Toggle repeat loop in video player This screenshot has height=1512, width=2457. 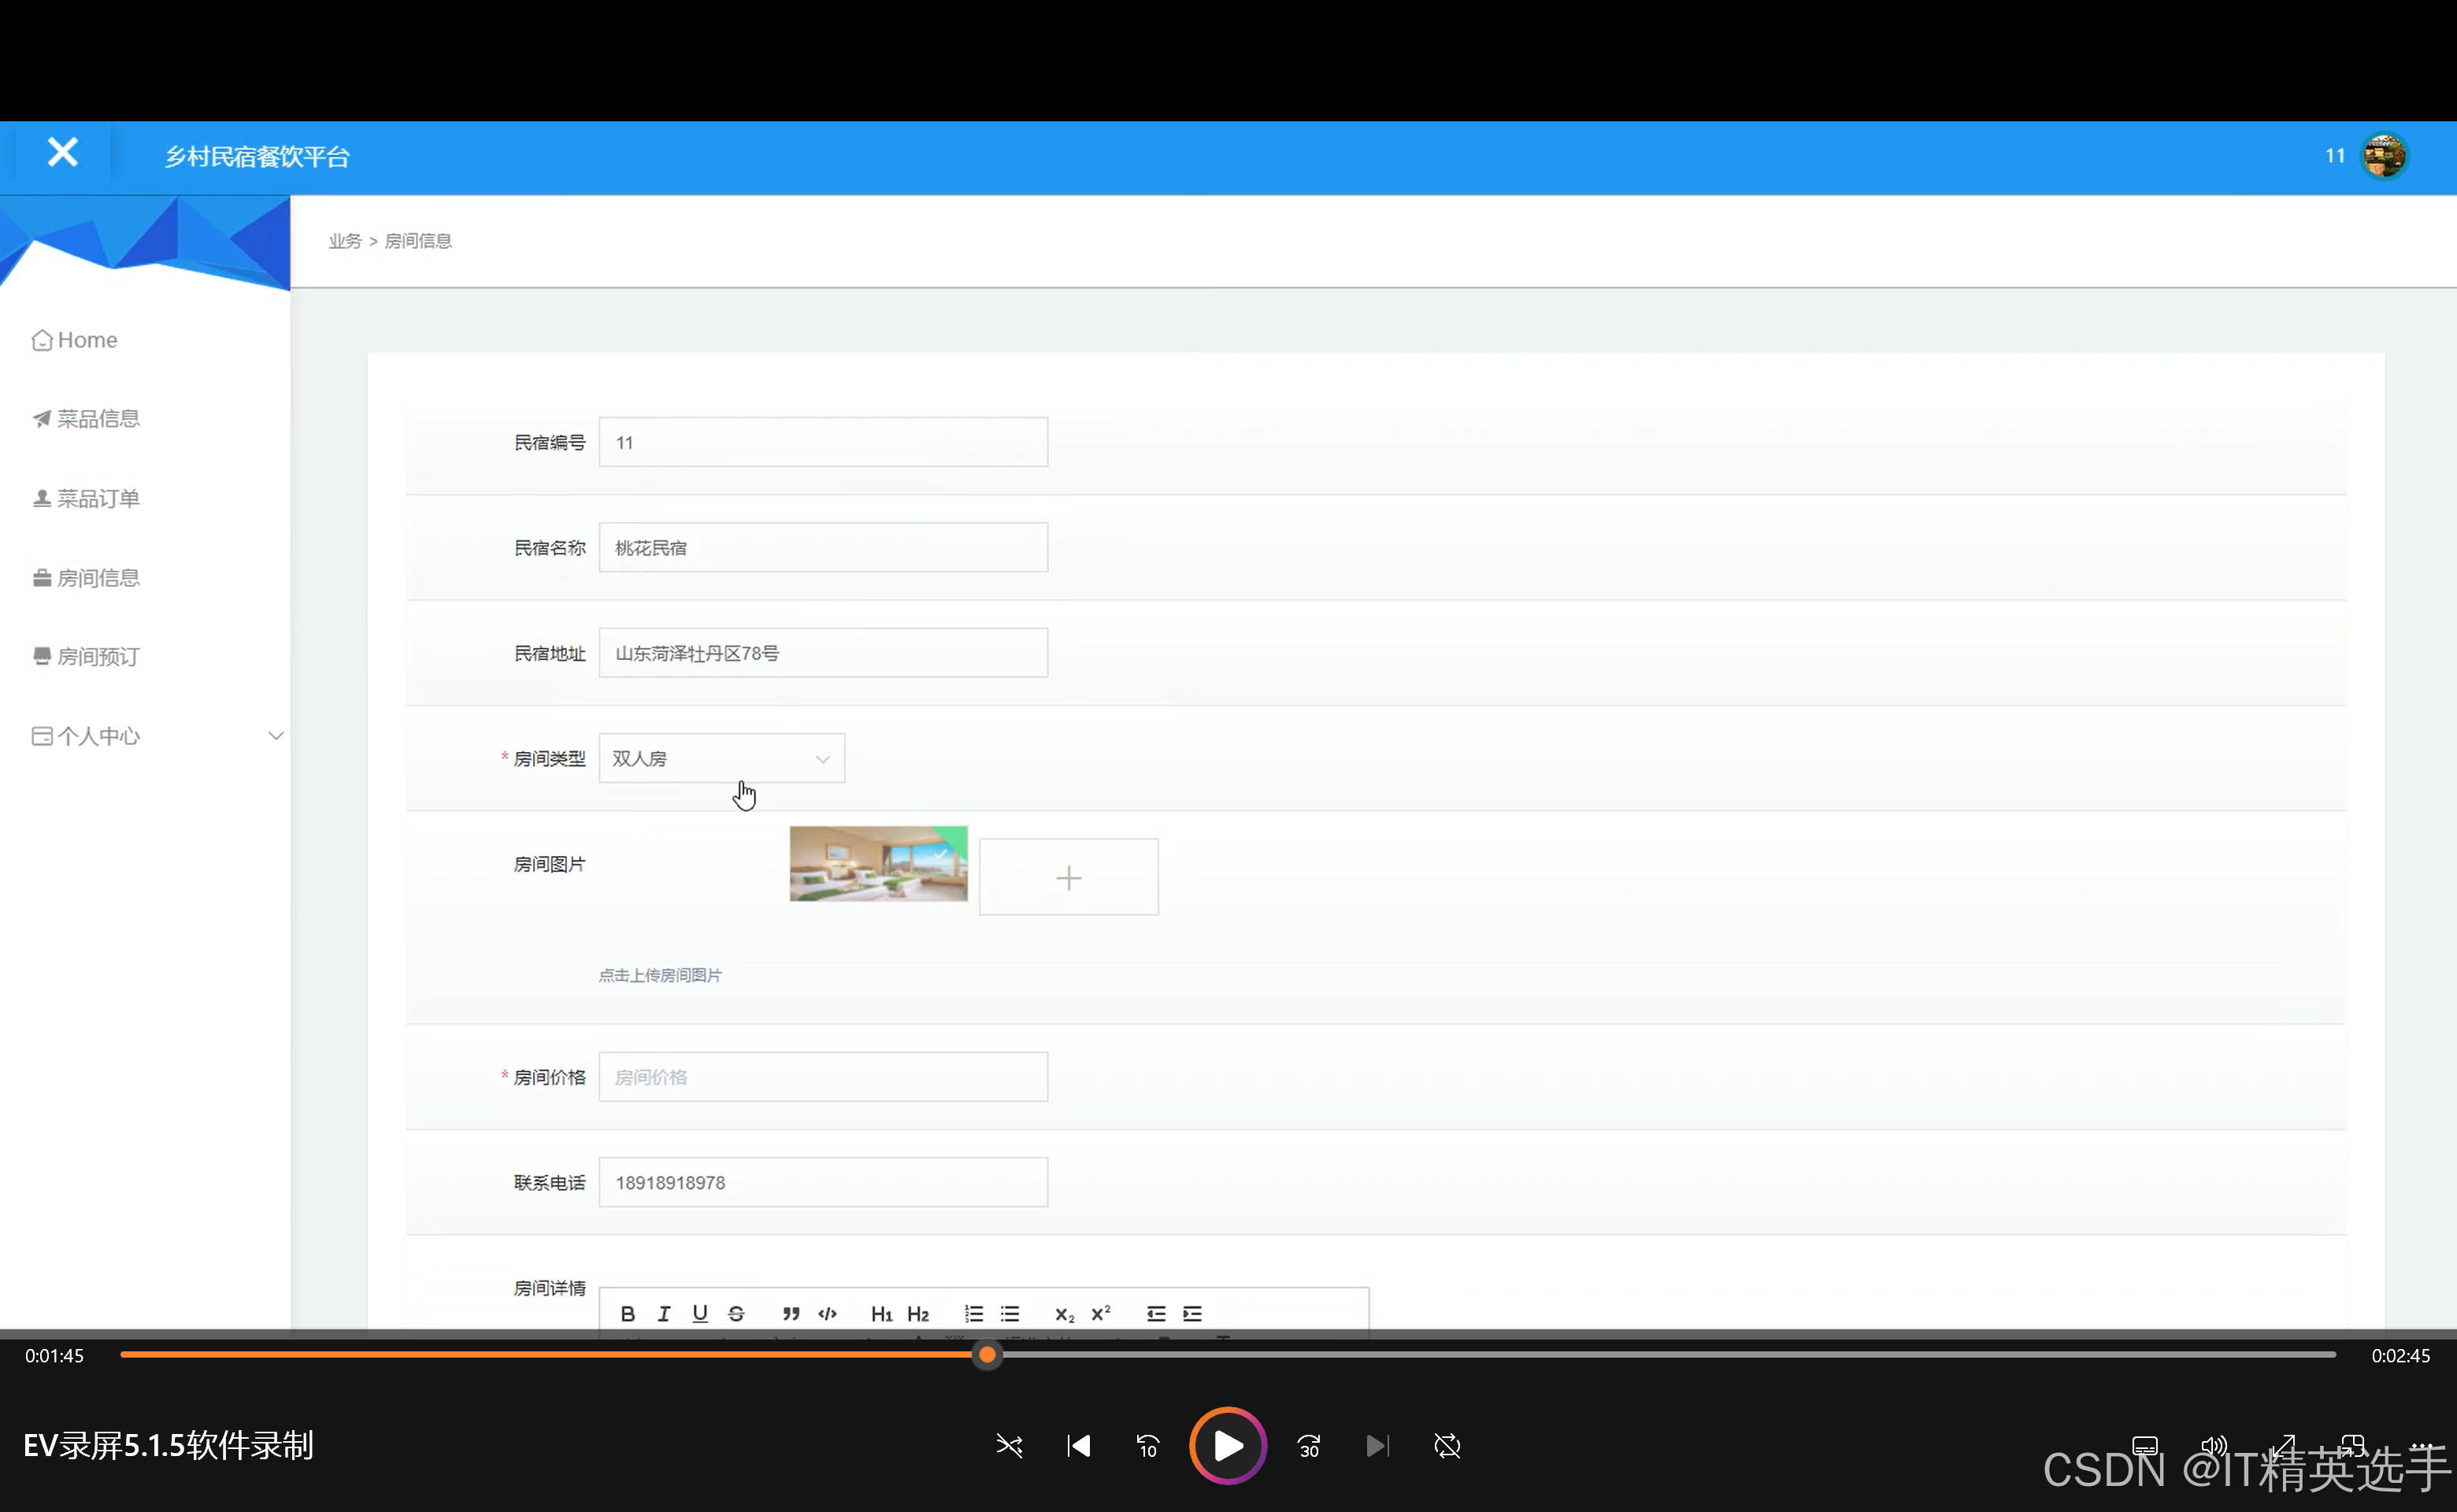point(1446,1445)
